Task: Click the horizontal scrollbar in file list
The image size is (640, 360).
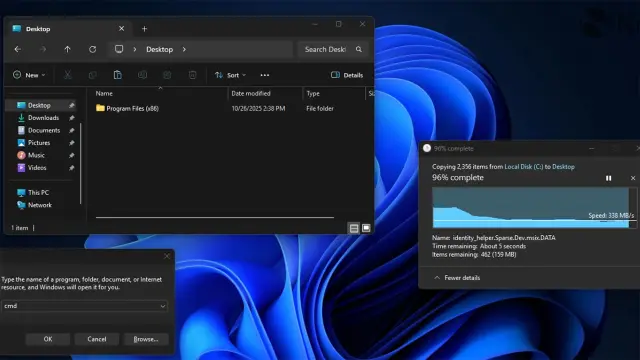Action: tap(215, 218)
